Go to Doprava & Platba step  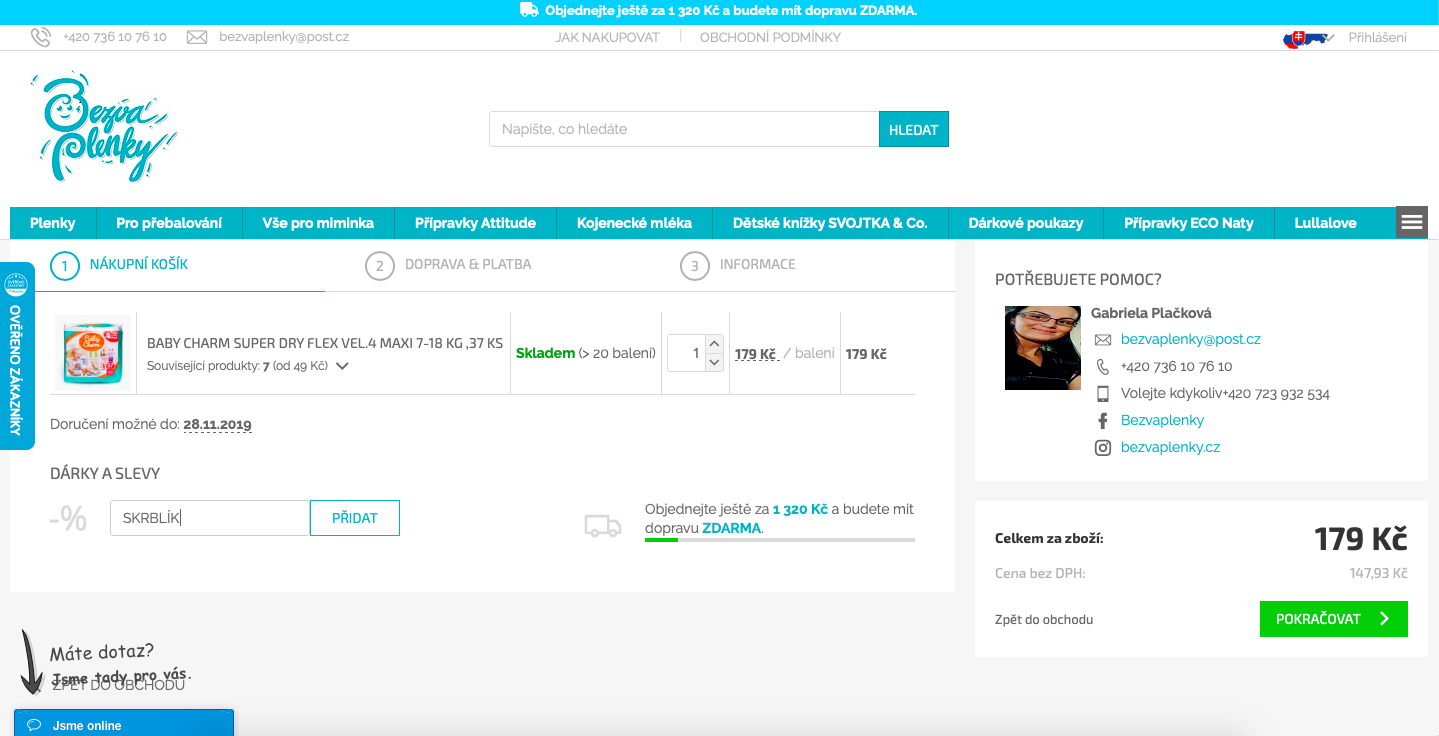448,265
